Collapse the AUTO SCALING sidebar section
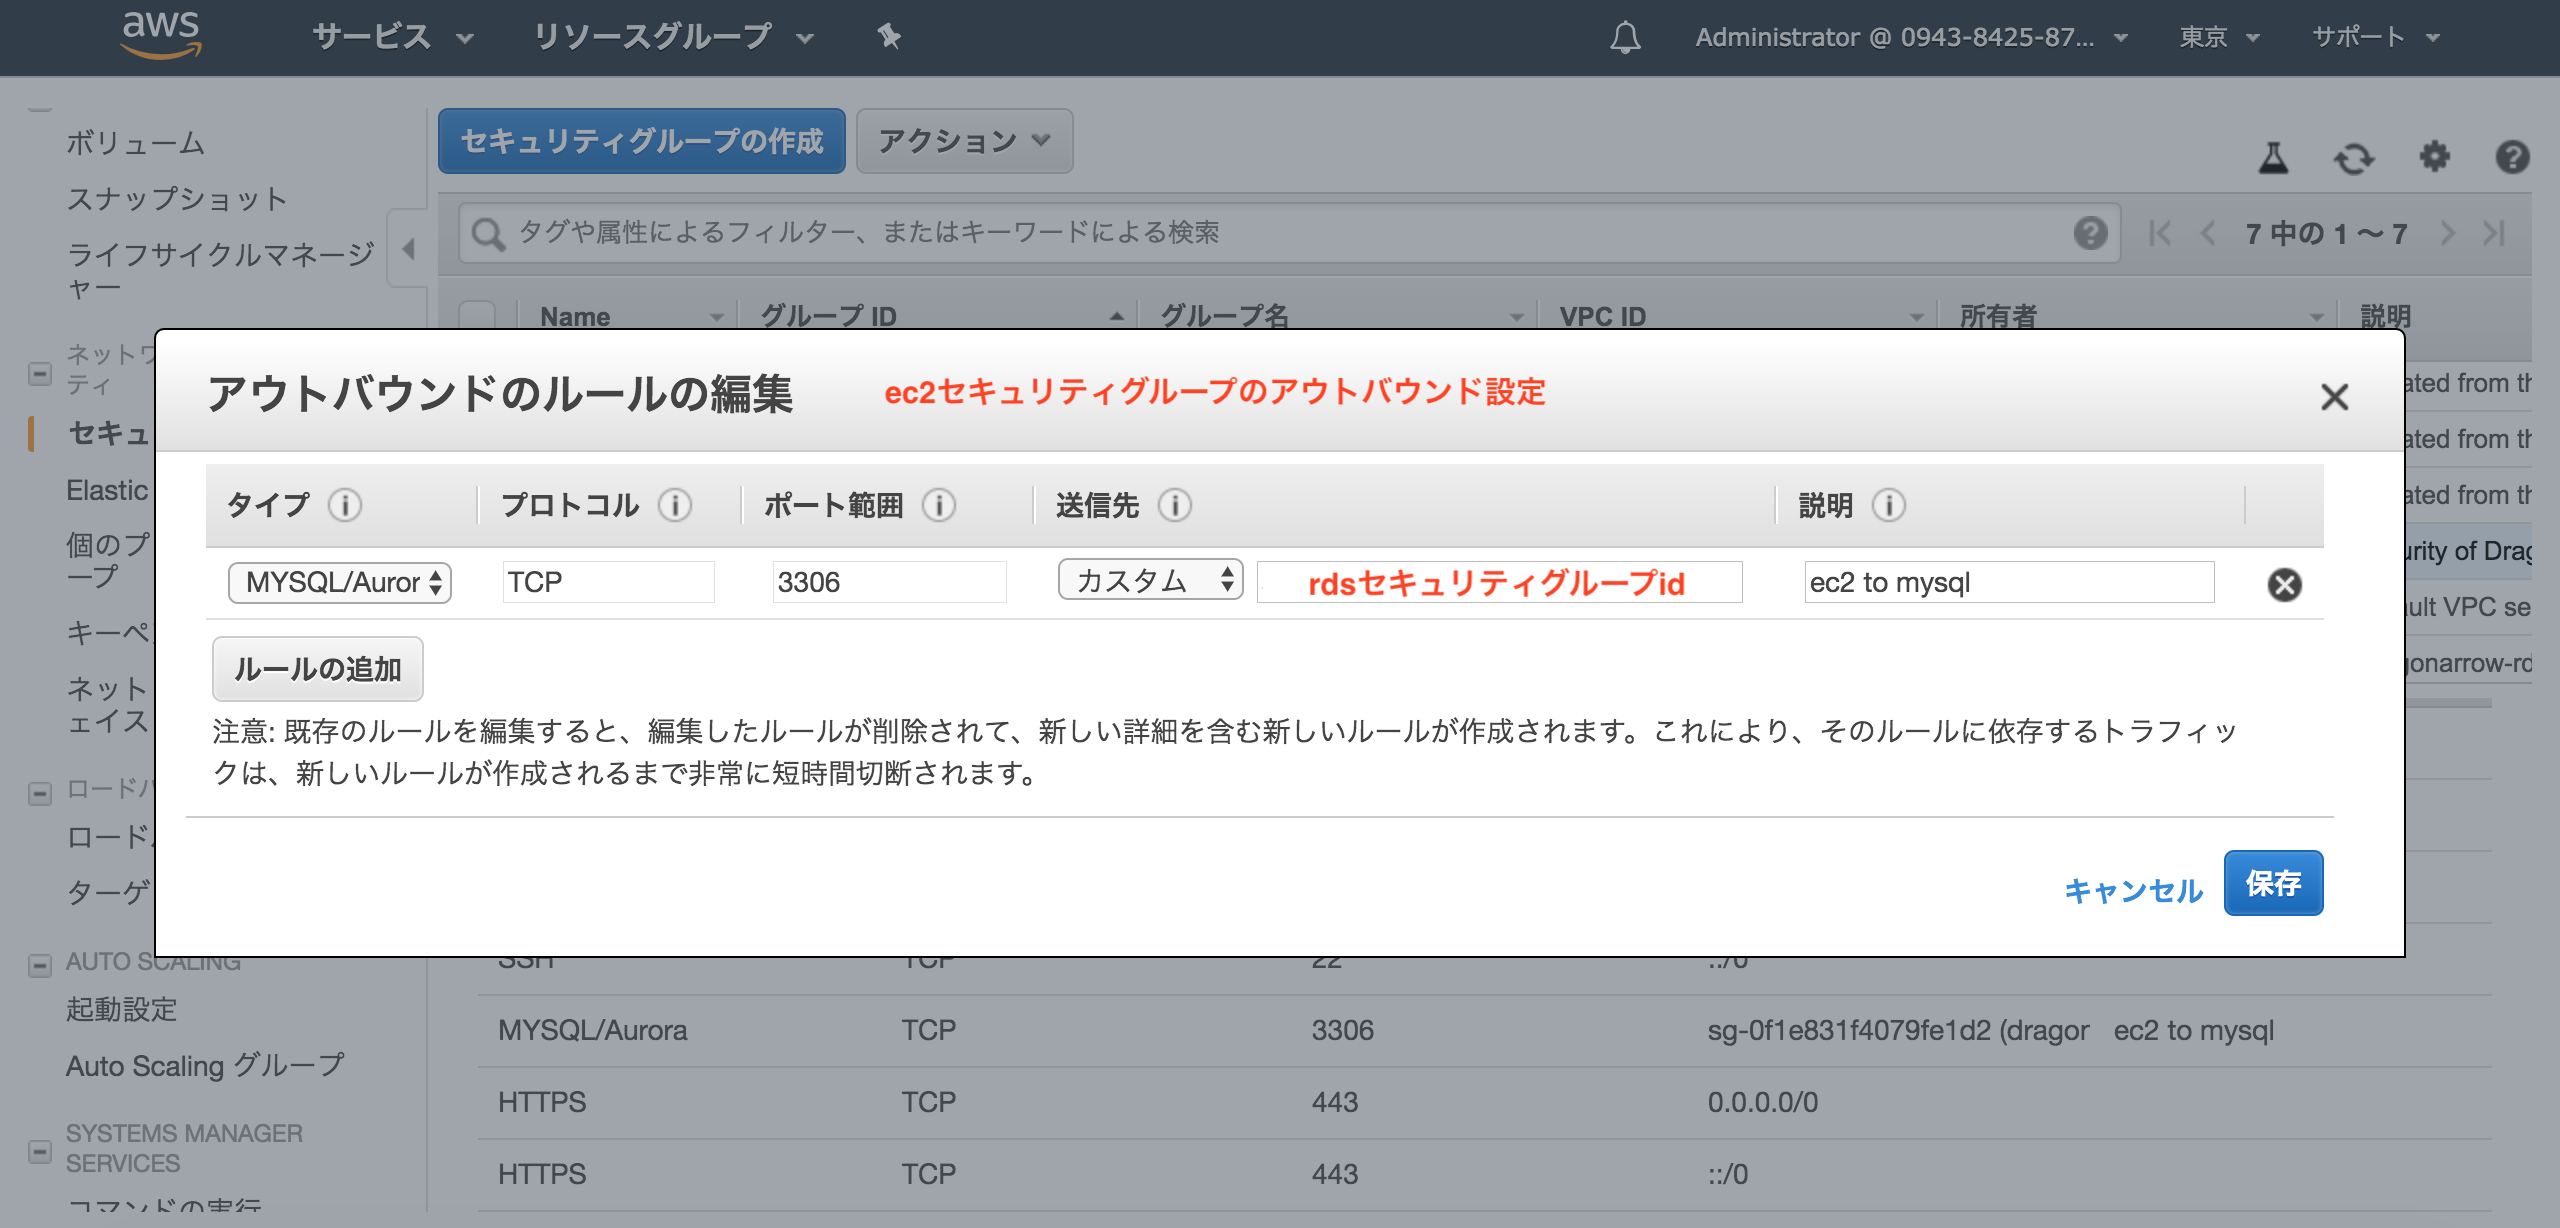This screenshot has height=1228, width=2560. [x=40, y=964]
